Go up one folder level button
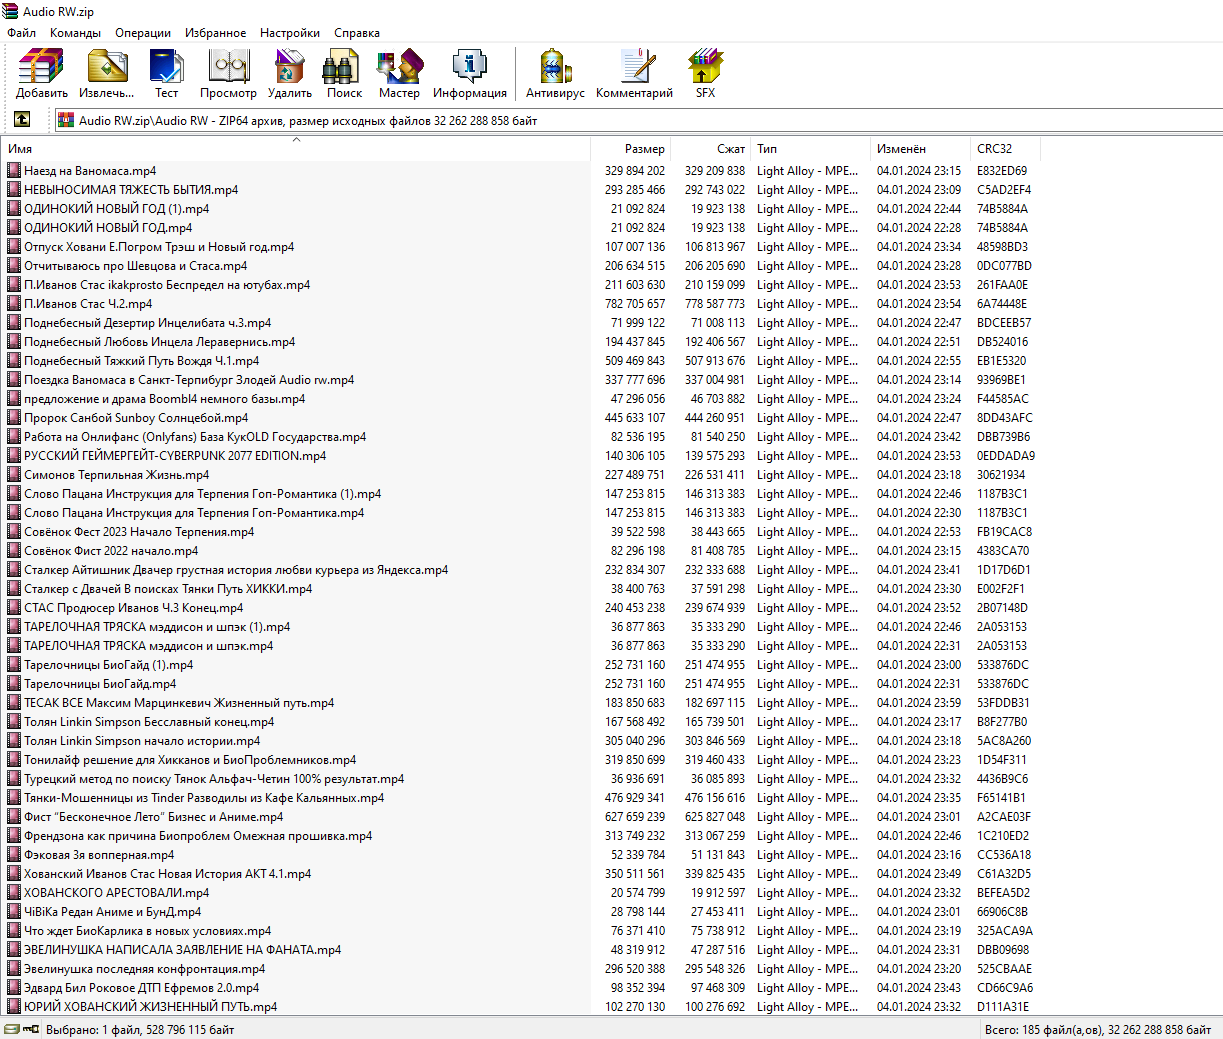1223x1039 pixels. click(21, 120)
